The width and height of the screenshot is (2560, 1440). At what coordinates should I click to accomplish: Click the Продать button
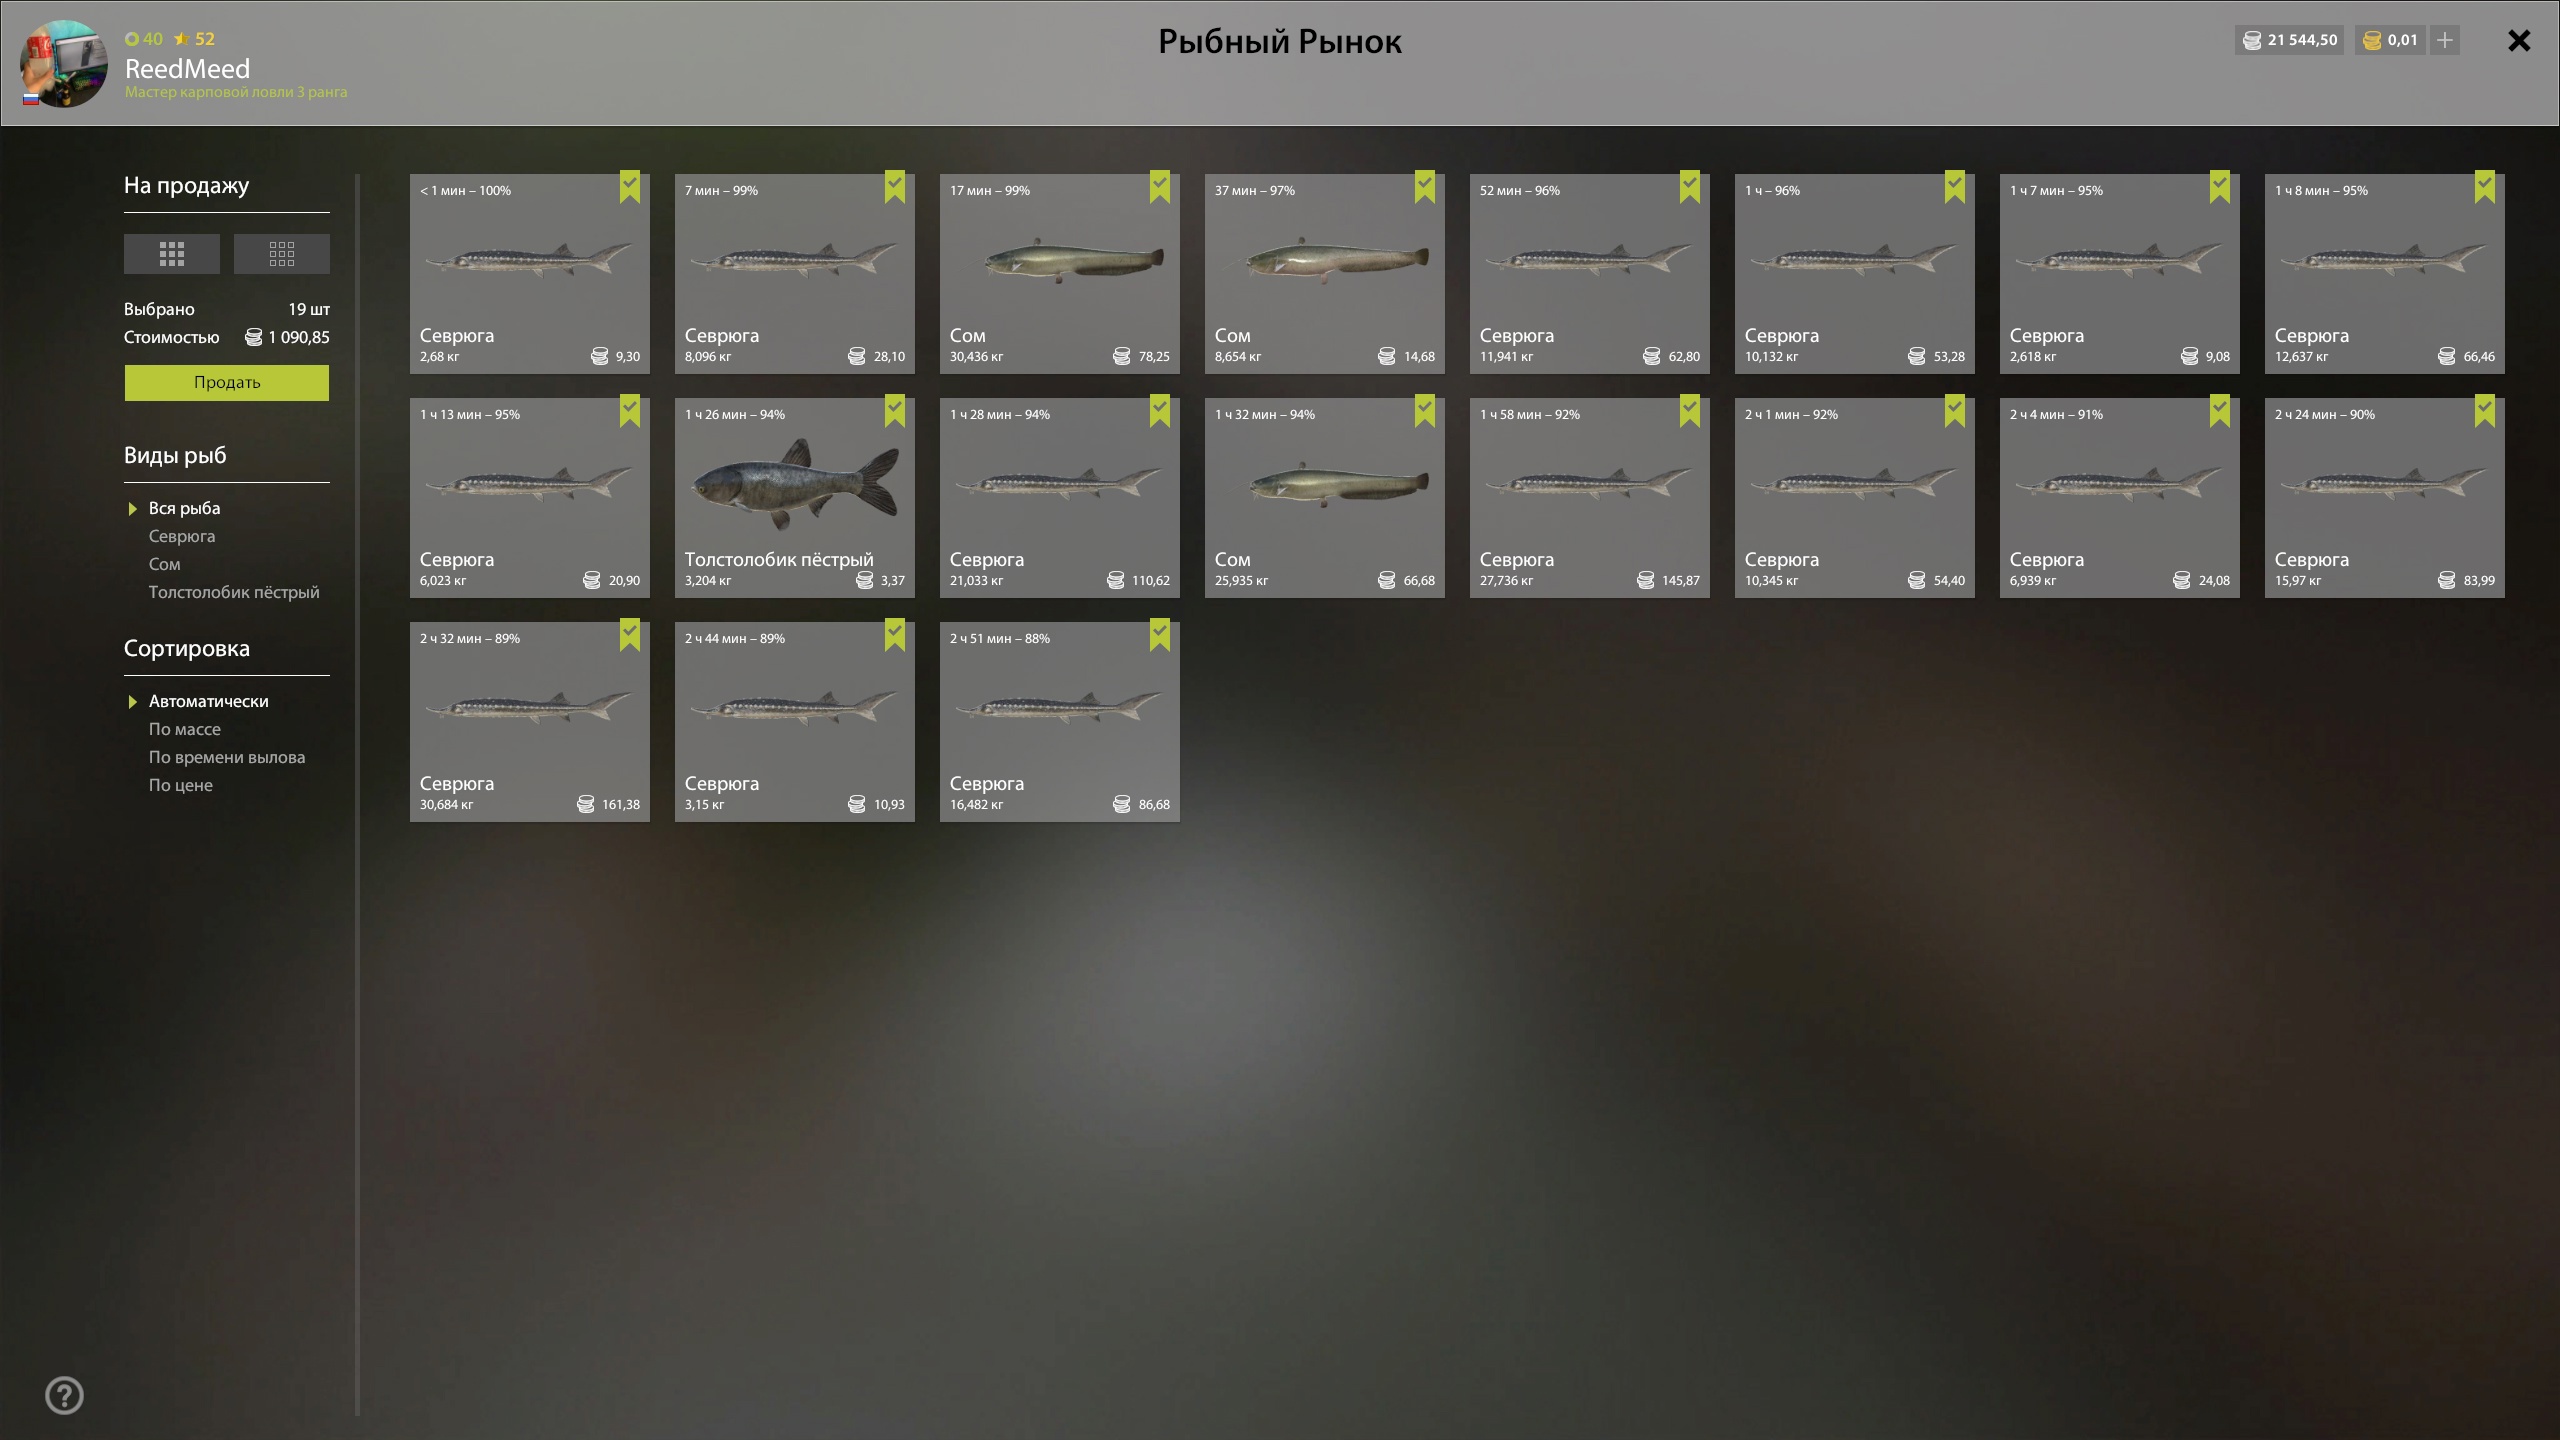[227, 383]
